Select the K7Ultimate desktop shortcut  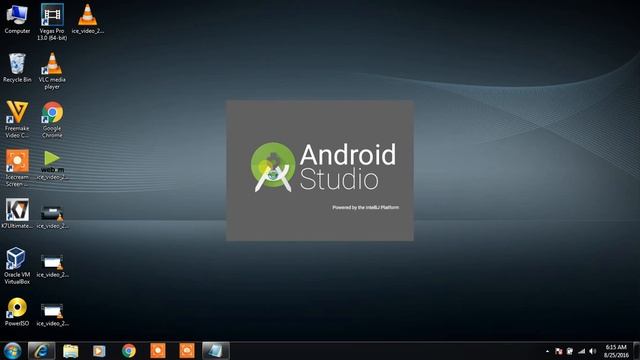click(17, 213)
